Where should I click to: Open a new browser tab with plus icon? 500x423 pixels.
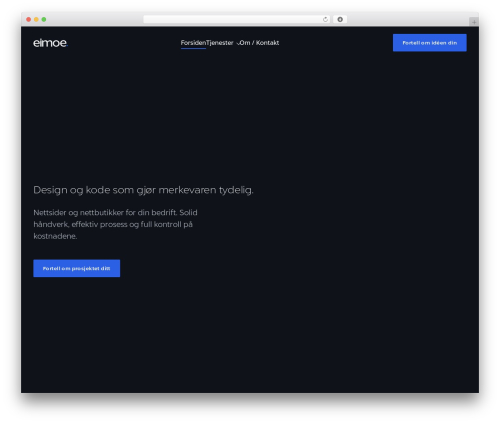[474, 22]
